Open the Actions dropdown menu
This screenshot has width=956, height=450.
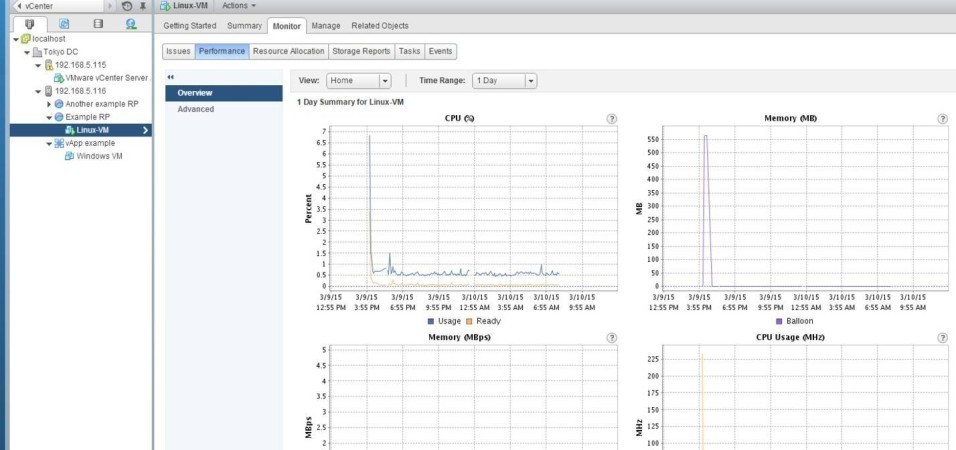tap(239, 6)
